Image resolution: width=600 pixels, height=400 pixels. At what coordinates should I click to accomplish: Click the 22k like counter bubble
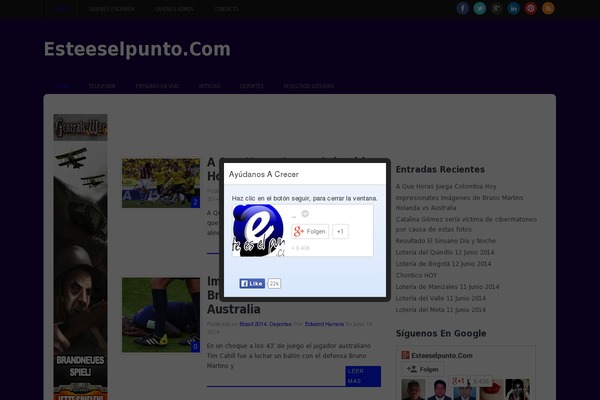(274, 284)
